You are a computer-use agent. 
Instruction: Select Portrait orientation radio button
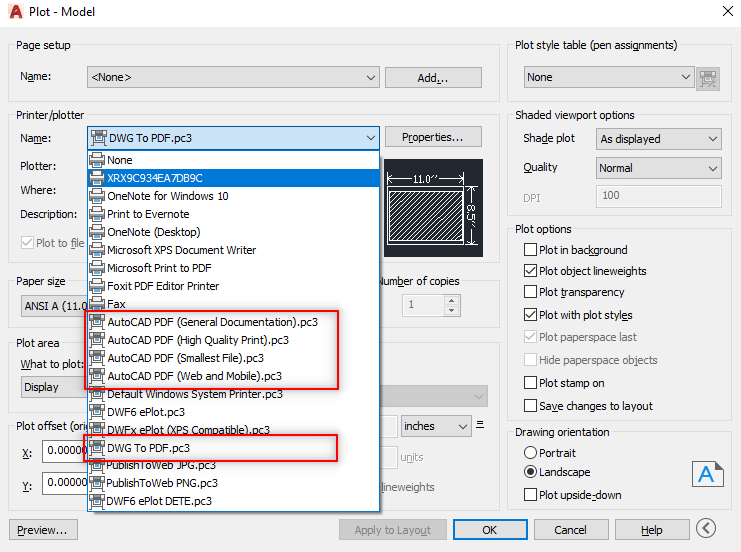click(530, 453)
